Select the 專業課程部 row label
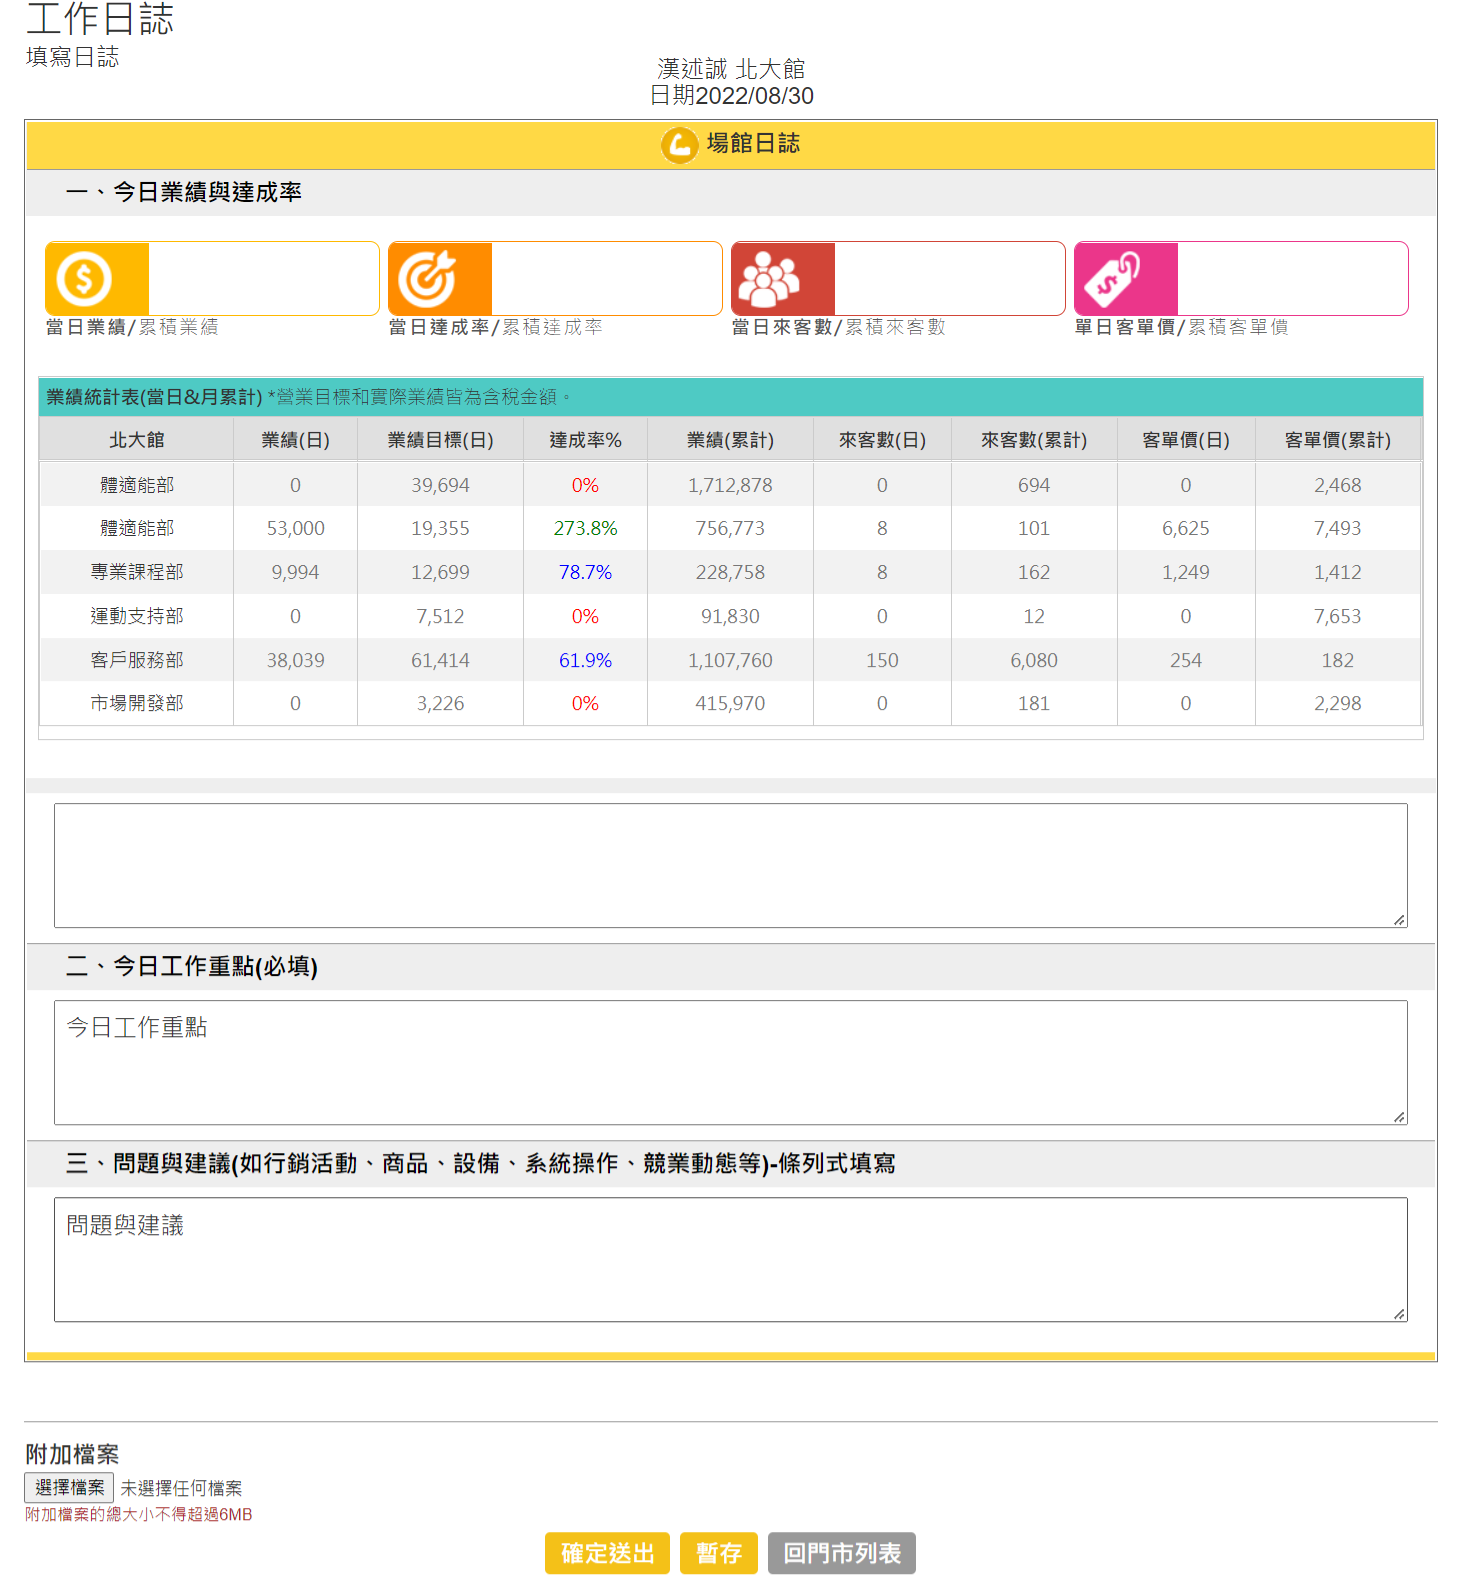 (x=137, y=572)
